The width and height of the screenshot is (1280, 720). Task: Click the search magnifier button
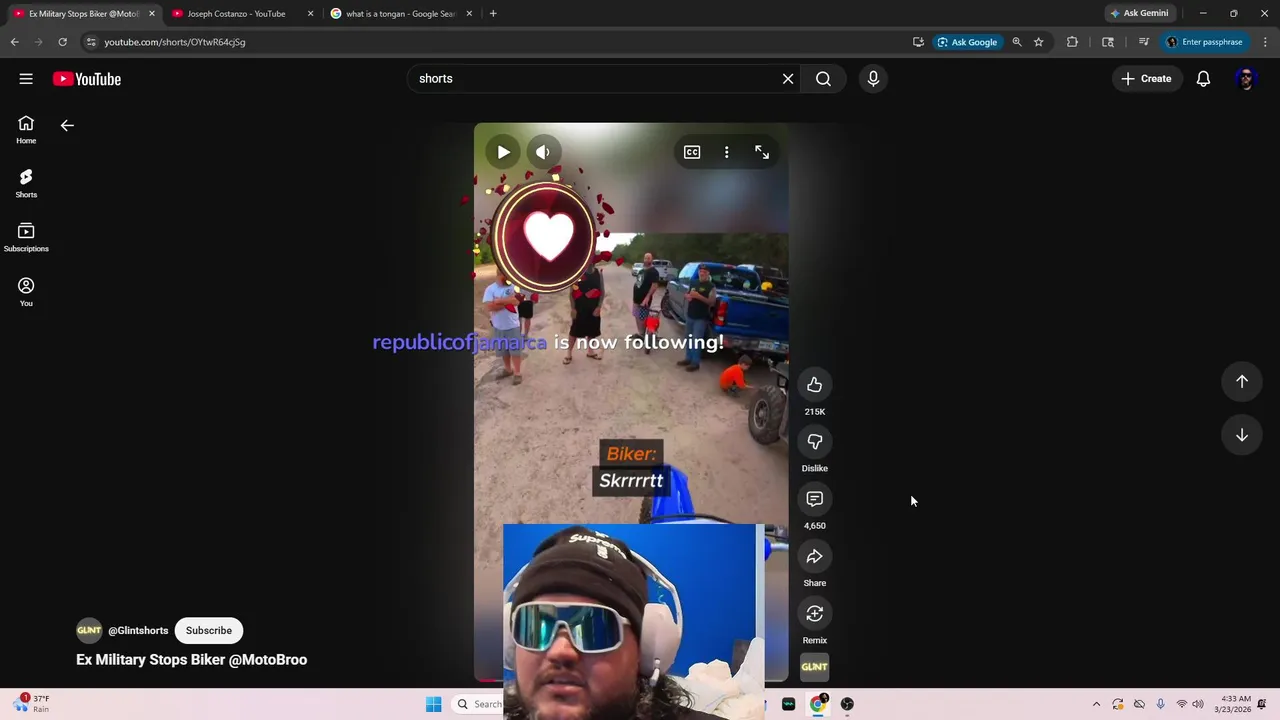(823, 79)
